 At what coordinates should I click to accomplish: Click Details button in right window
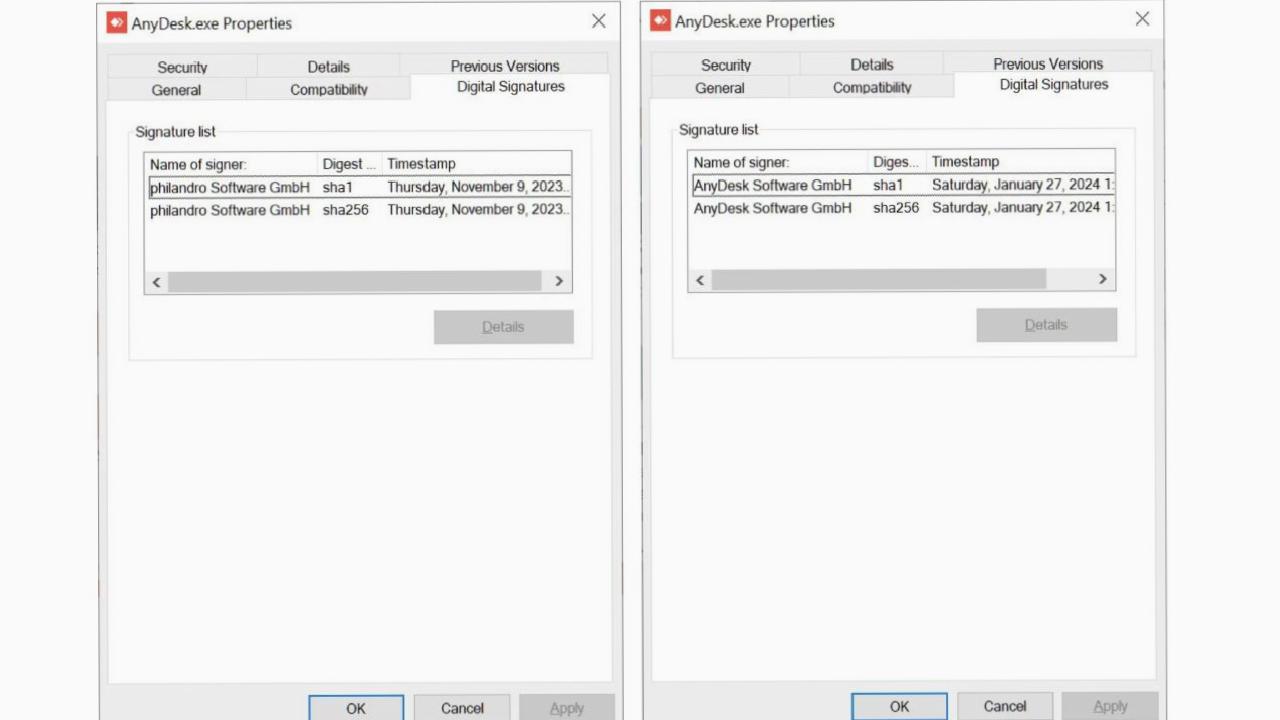(1046, 325)
